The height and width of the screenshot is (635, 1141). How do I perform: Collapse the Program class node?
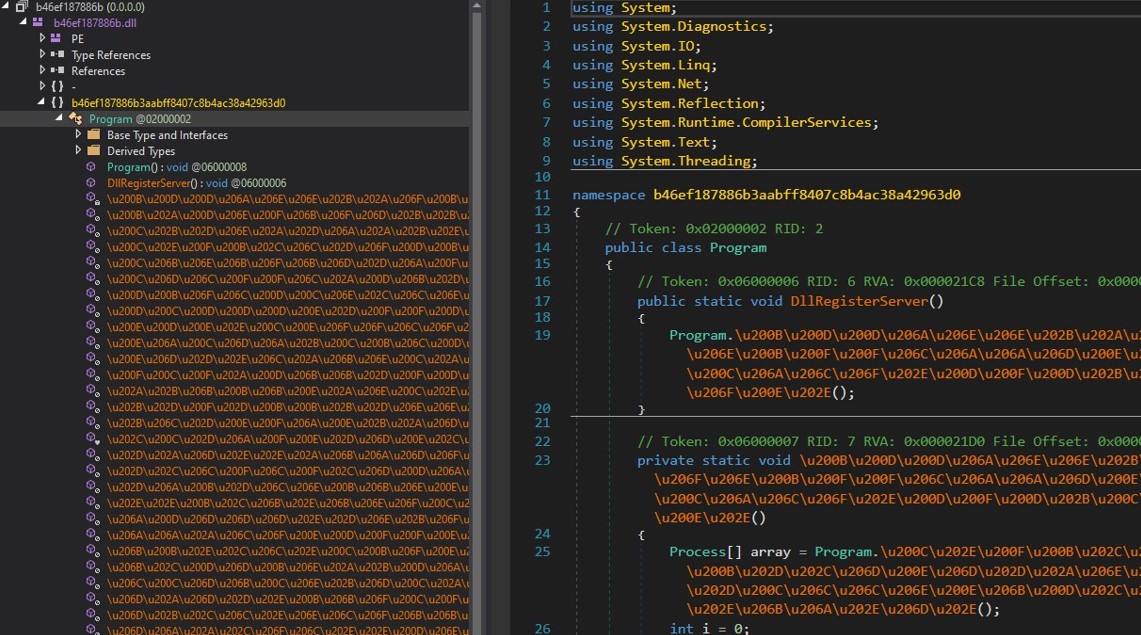(x=59, y=119)
